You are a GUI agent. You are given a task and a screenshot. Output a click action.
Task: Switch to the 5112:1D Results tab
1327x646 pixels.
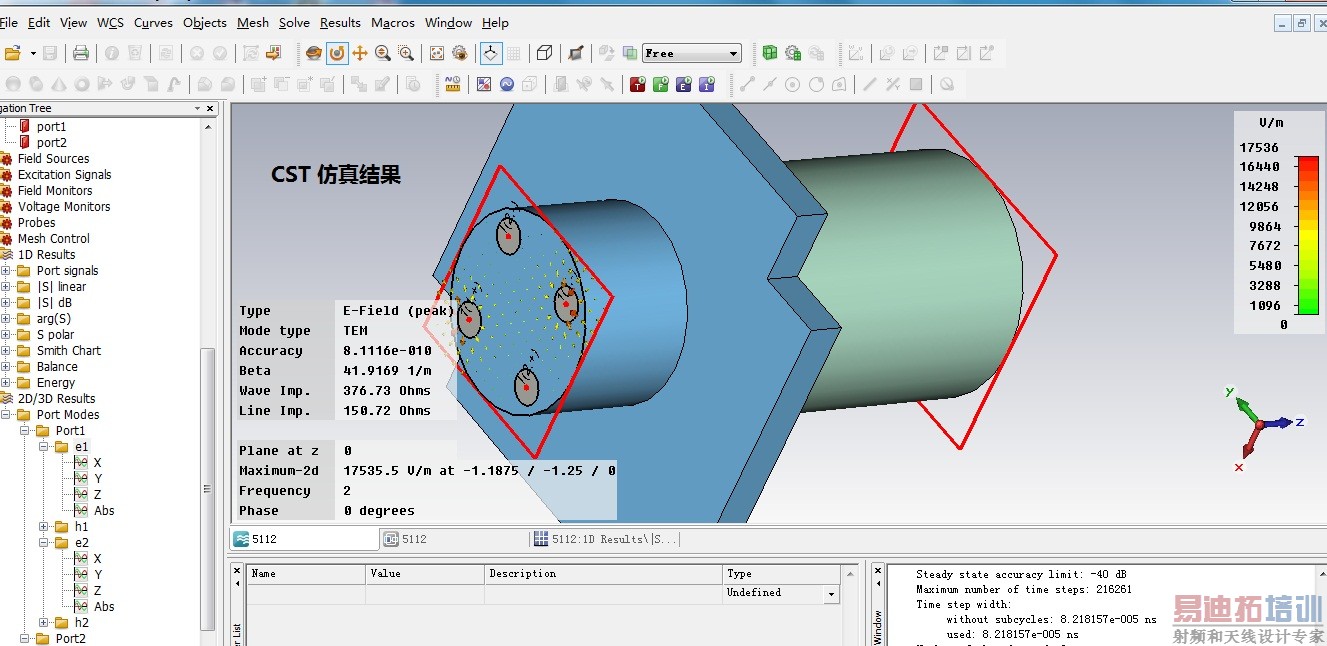[606, 539]
